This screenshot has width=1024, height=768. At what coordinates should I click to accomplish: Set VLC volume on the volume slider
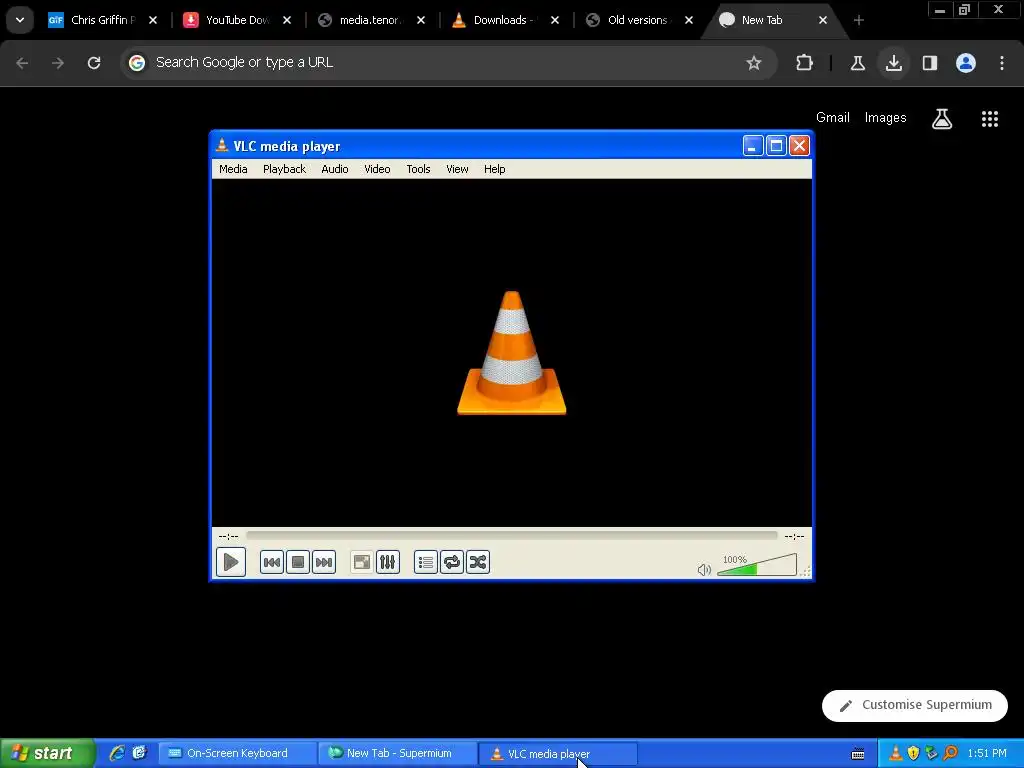757,565
